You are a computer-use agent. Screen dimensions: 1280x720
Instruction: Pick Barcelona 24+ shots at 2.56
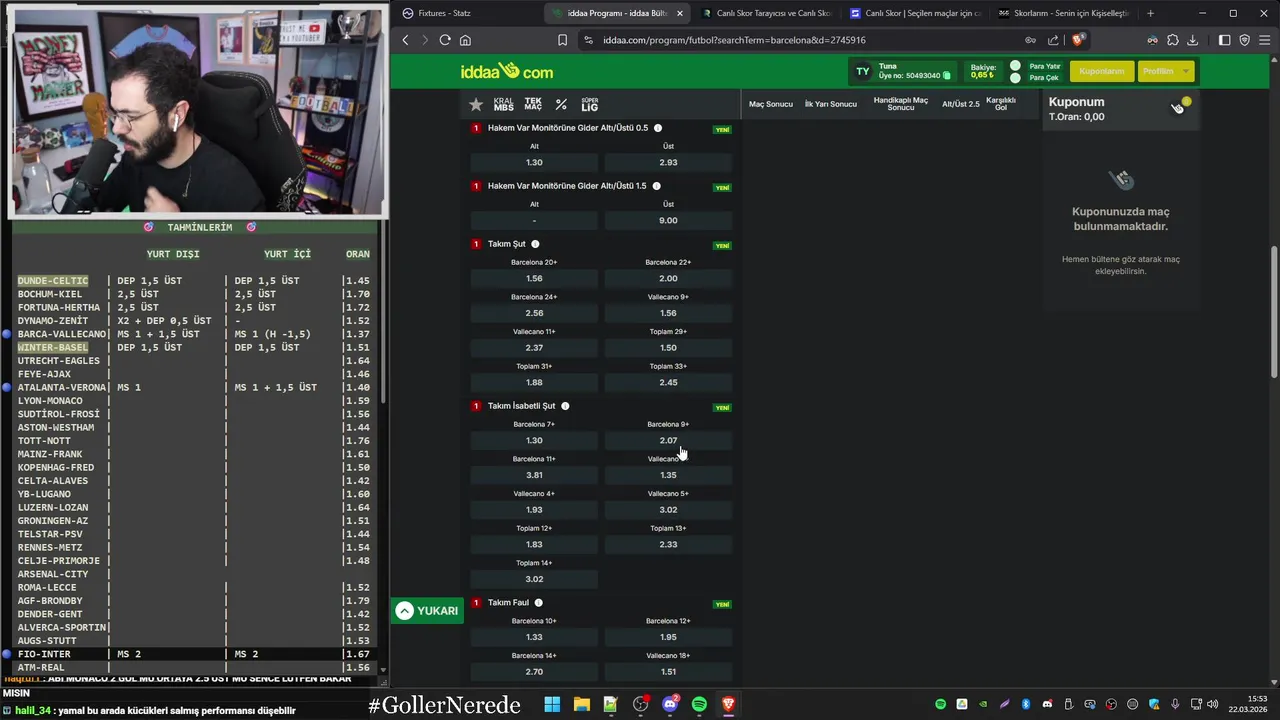coord(534,313)
